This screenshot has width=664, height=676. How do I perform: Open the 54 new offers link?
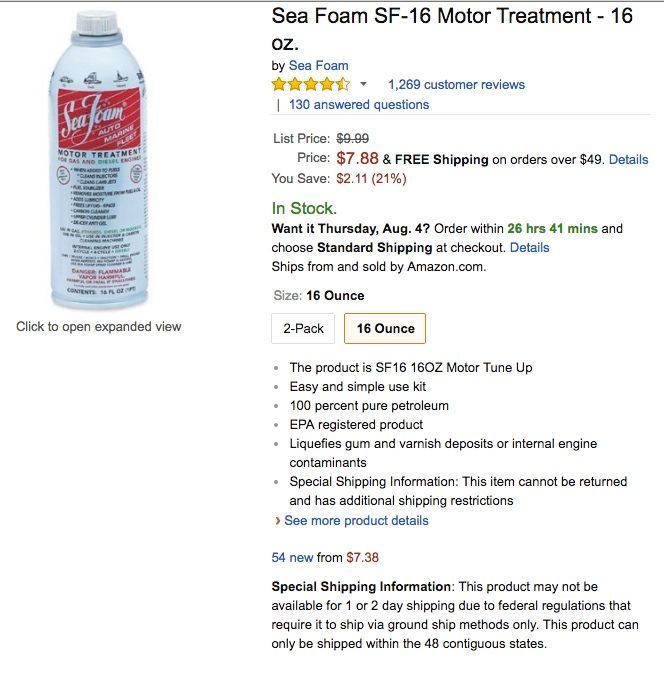[x=292, y=557]
